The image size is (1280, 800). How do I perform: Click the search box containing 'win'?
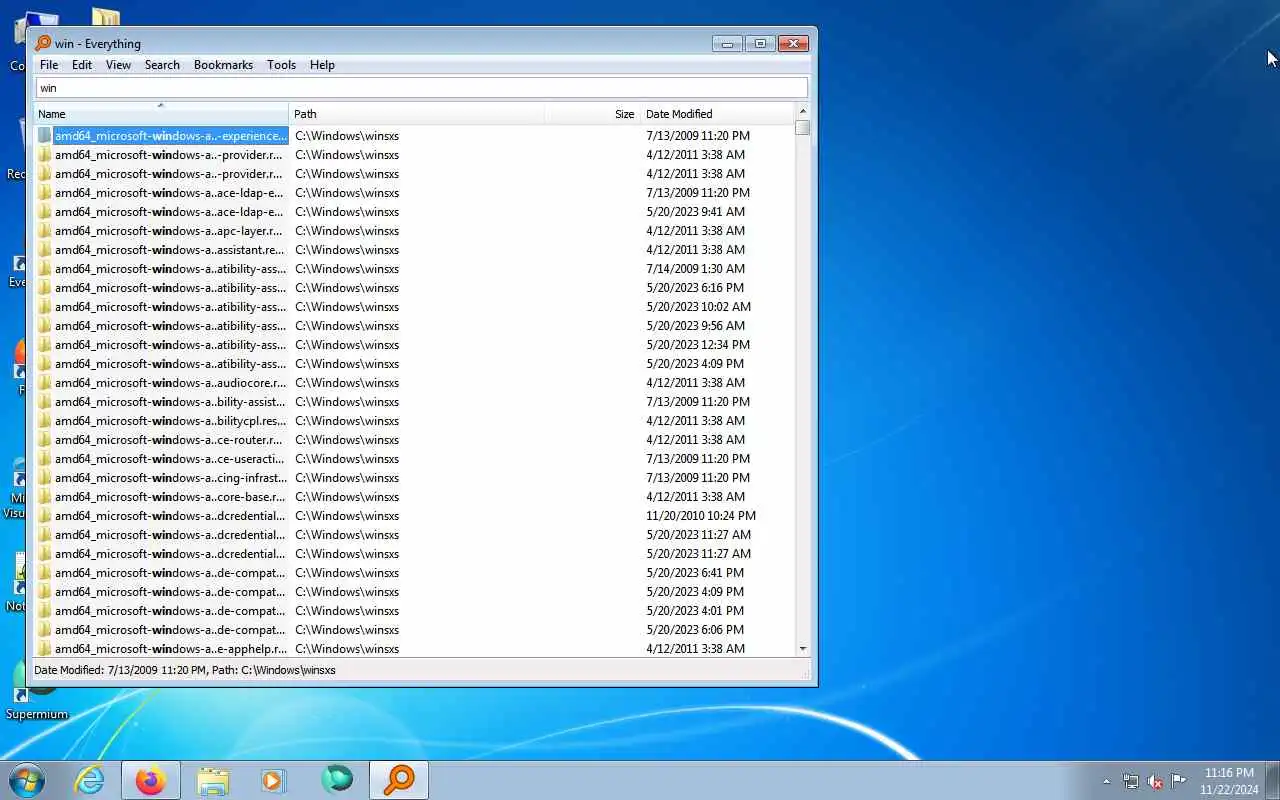click(421, 87)
